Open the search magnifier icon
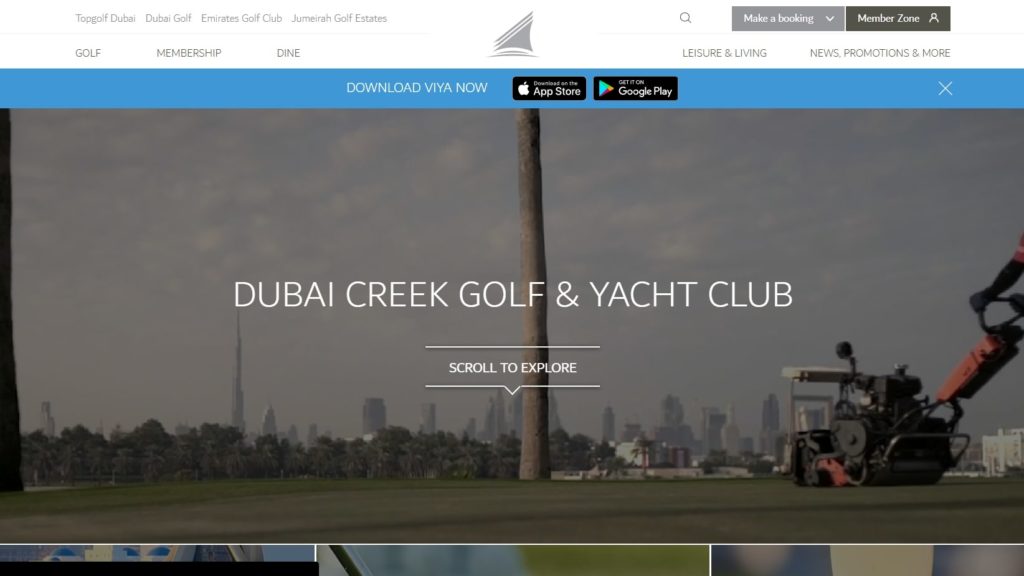 (x=685, y=18)
